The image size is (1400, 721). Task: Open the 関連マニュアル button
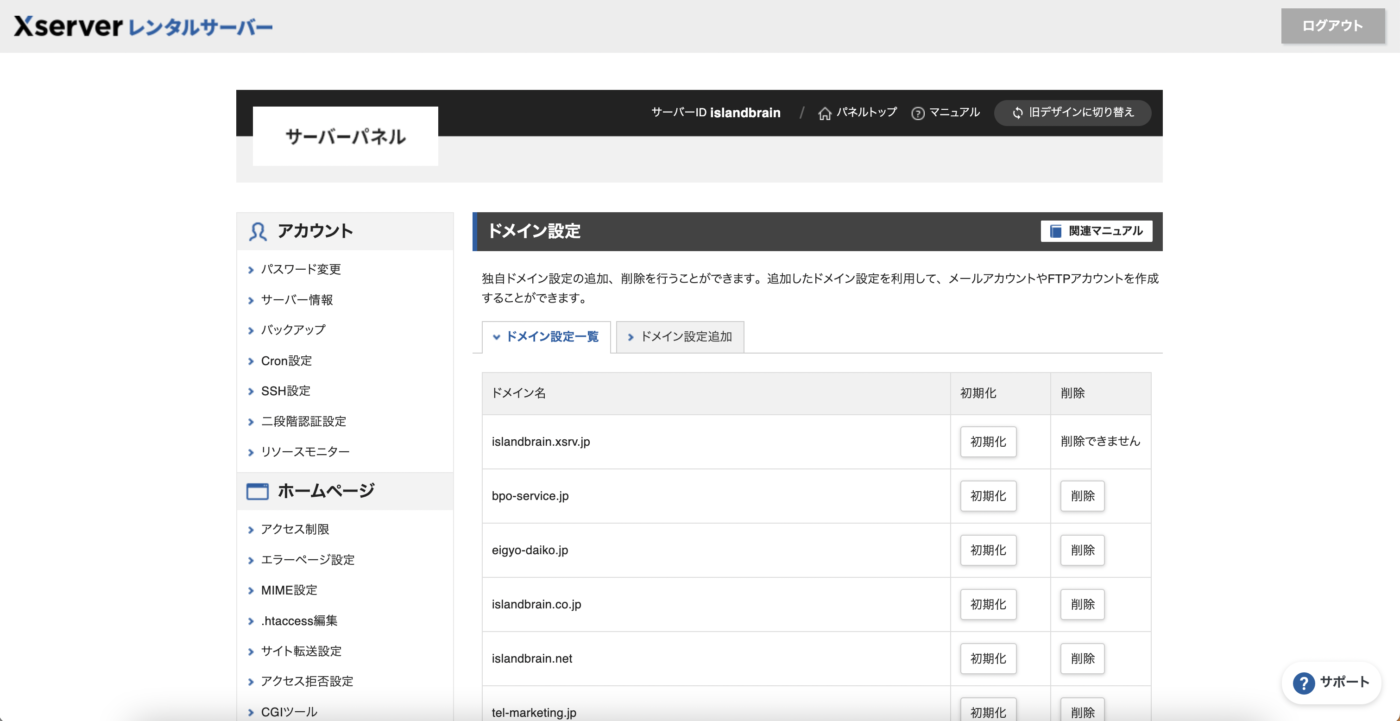pyautogui.click(x=1096, y=231)
